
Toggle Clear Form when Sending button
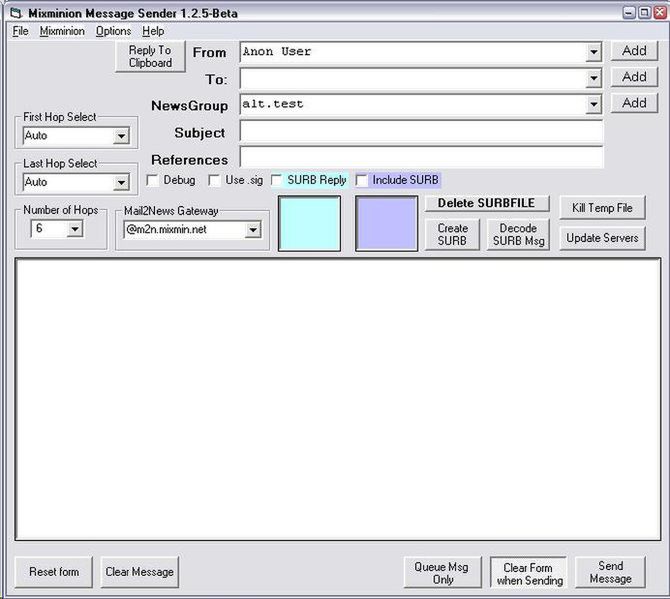point(529,573)
